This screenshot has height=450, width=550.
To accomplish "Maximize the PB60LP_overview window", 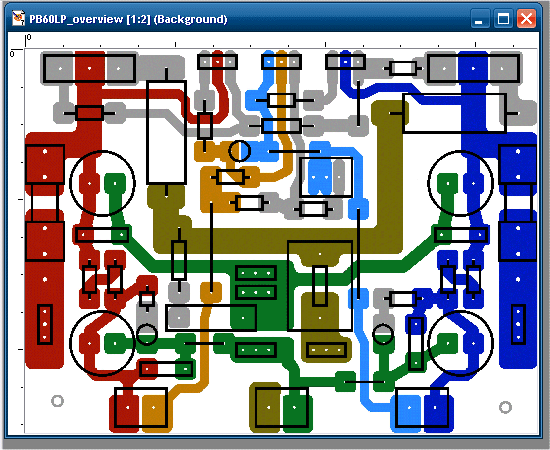I will [503, 18].
